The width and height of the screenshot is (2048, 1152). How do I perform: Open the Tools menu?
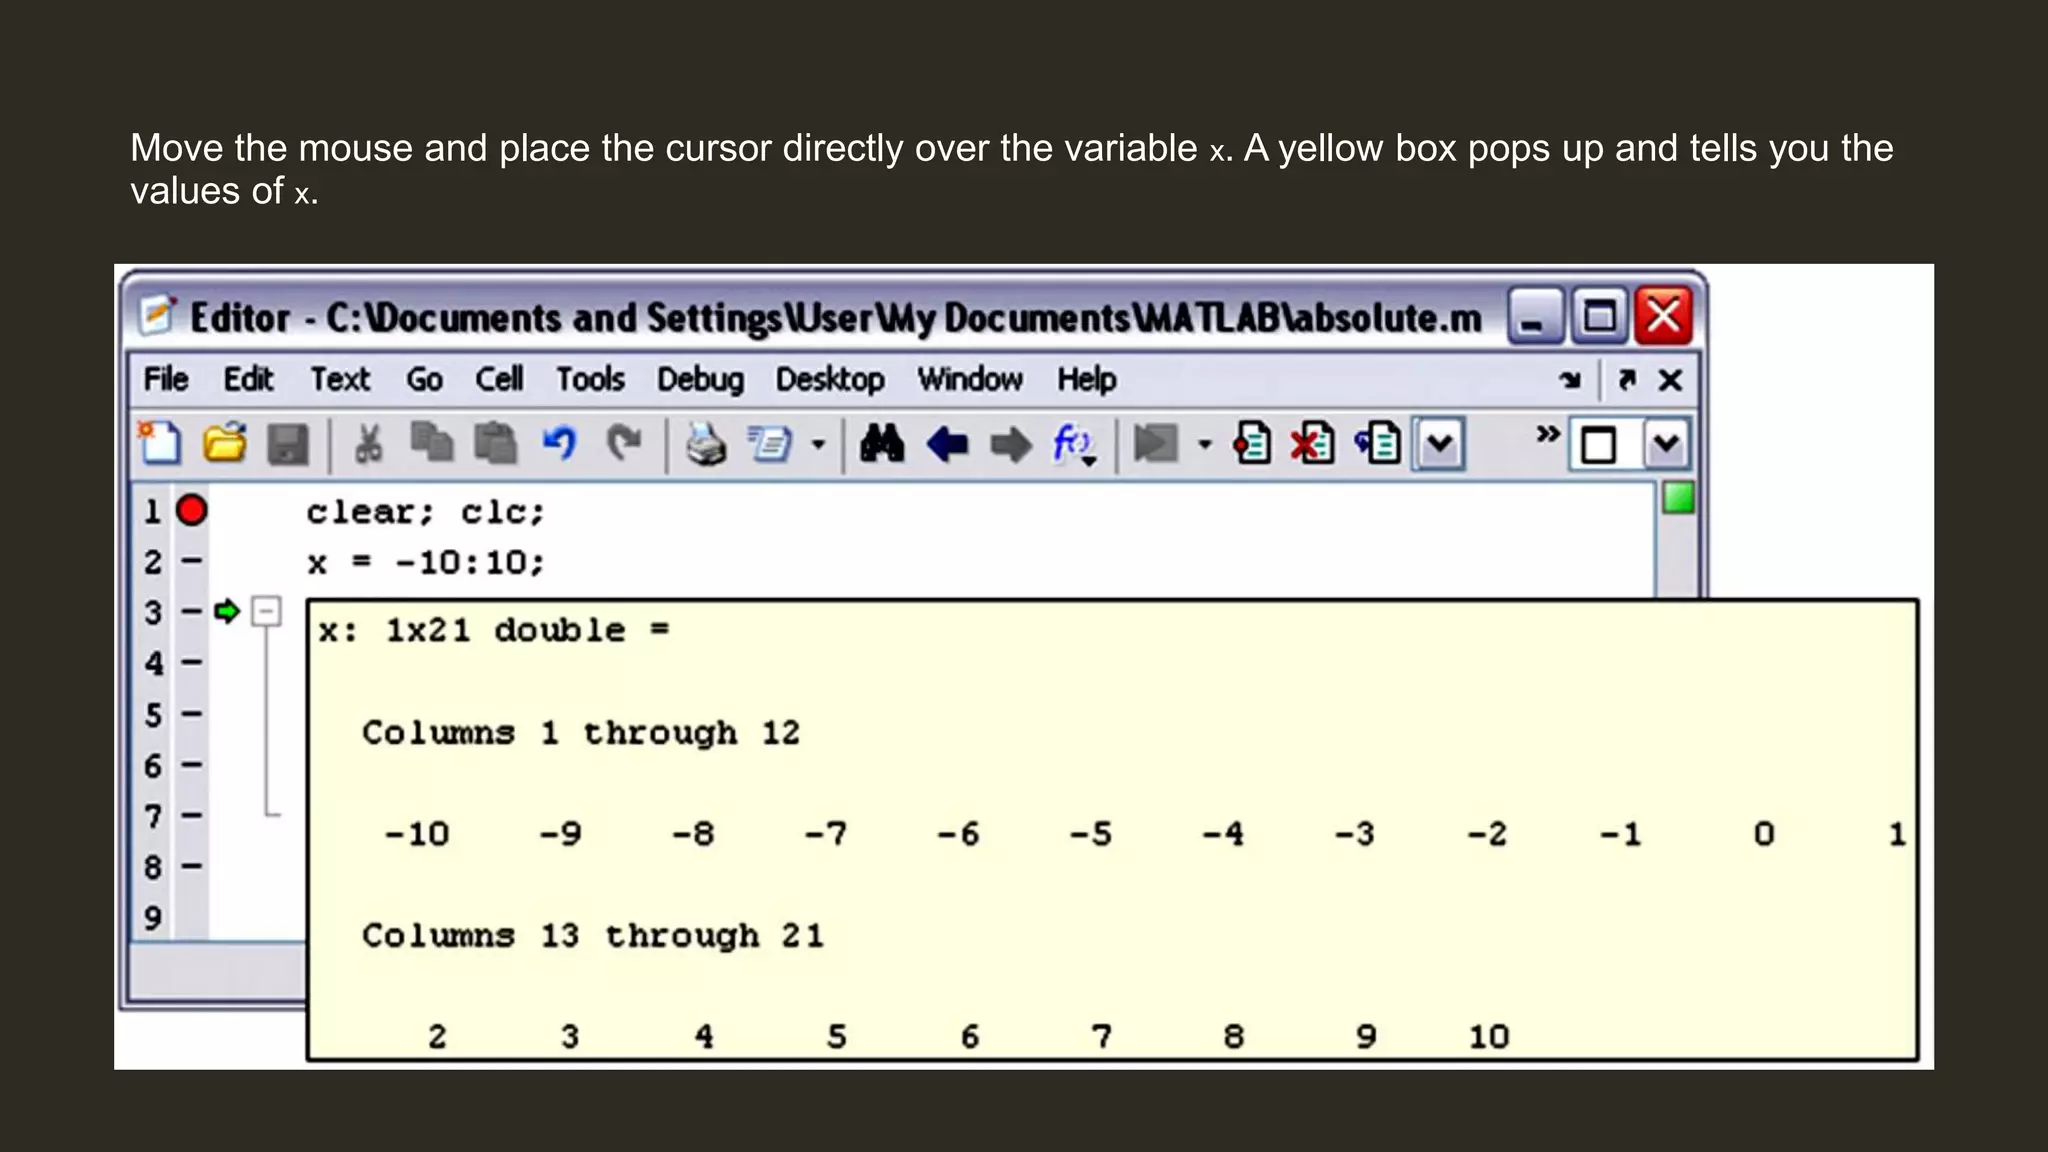click(590, 379)
